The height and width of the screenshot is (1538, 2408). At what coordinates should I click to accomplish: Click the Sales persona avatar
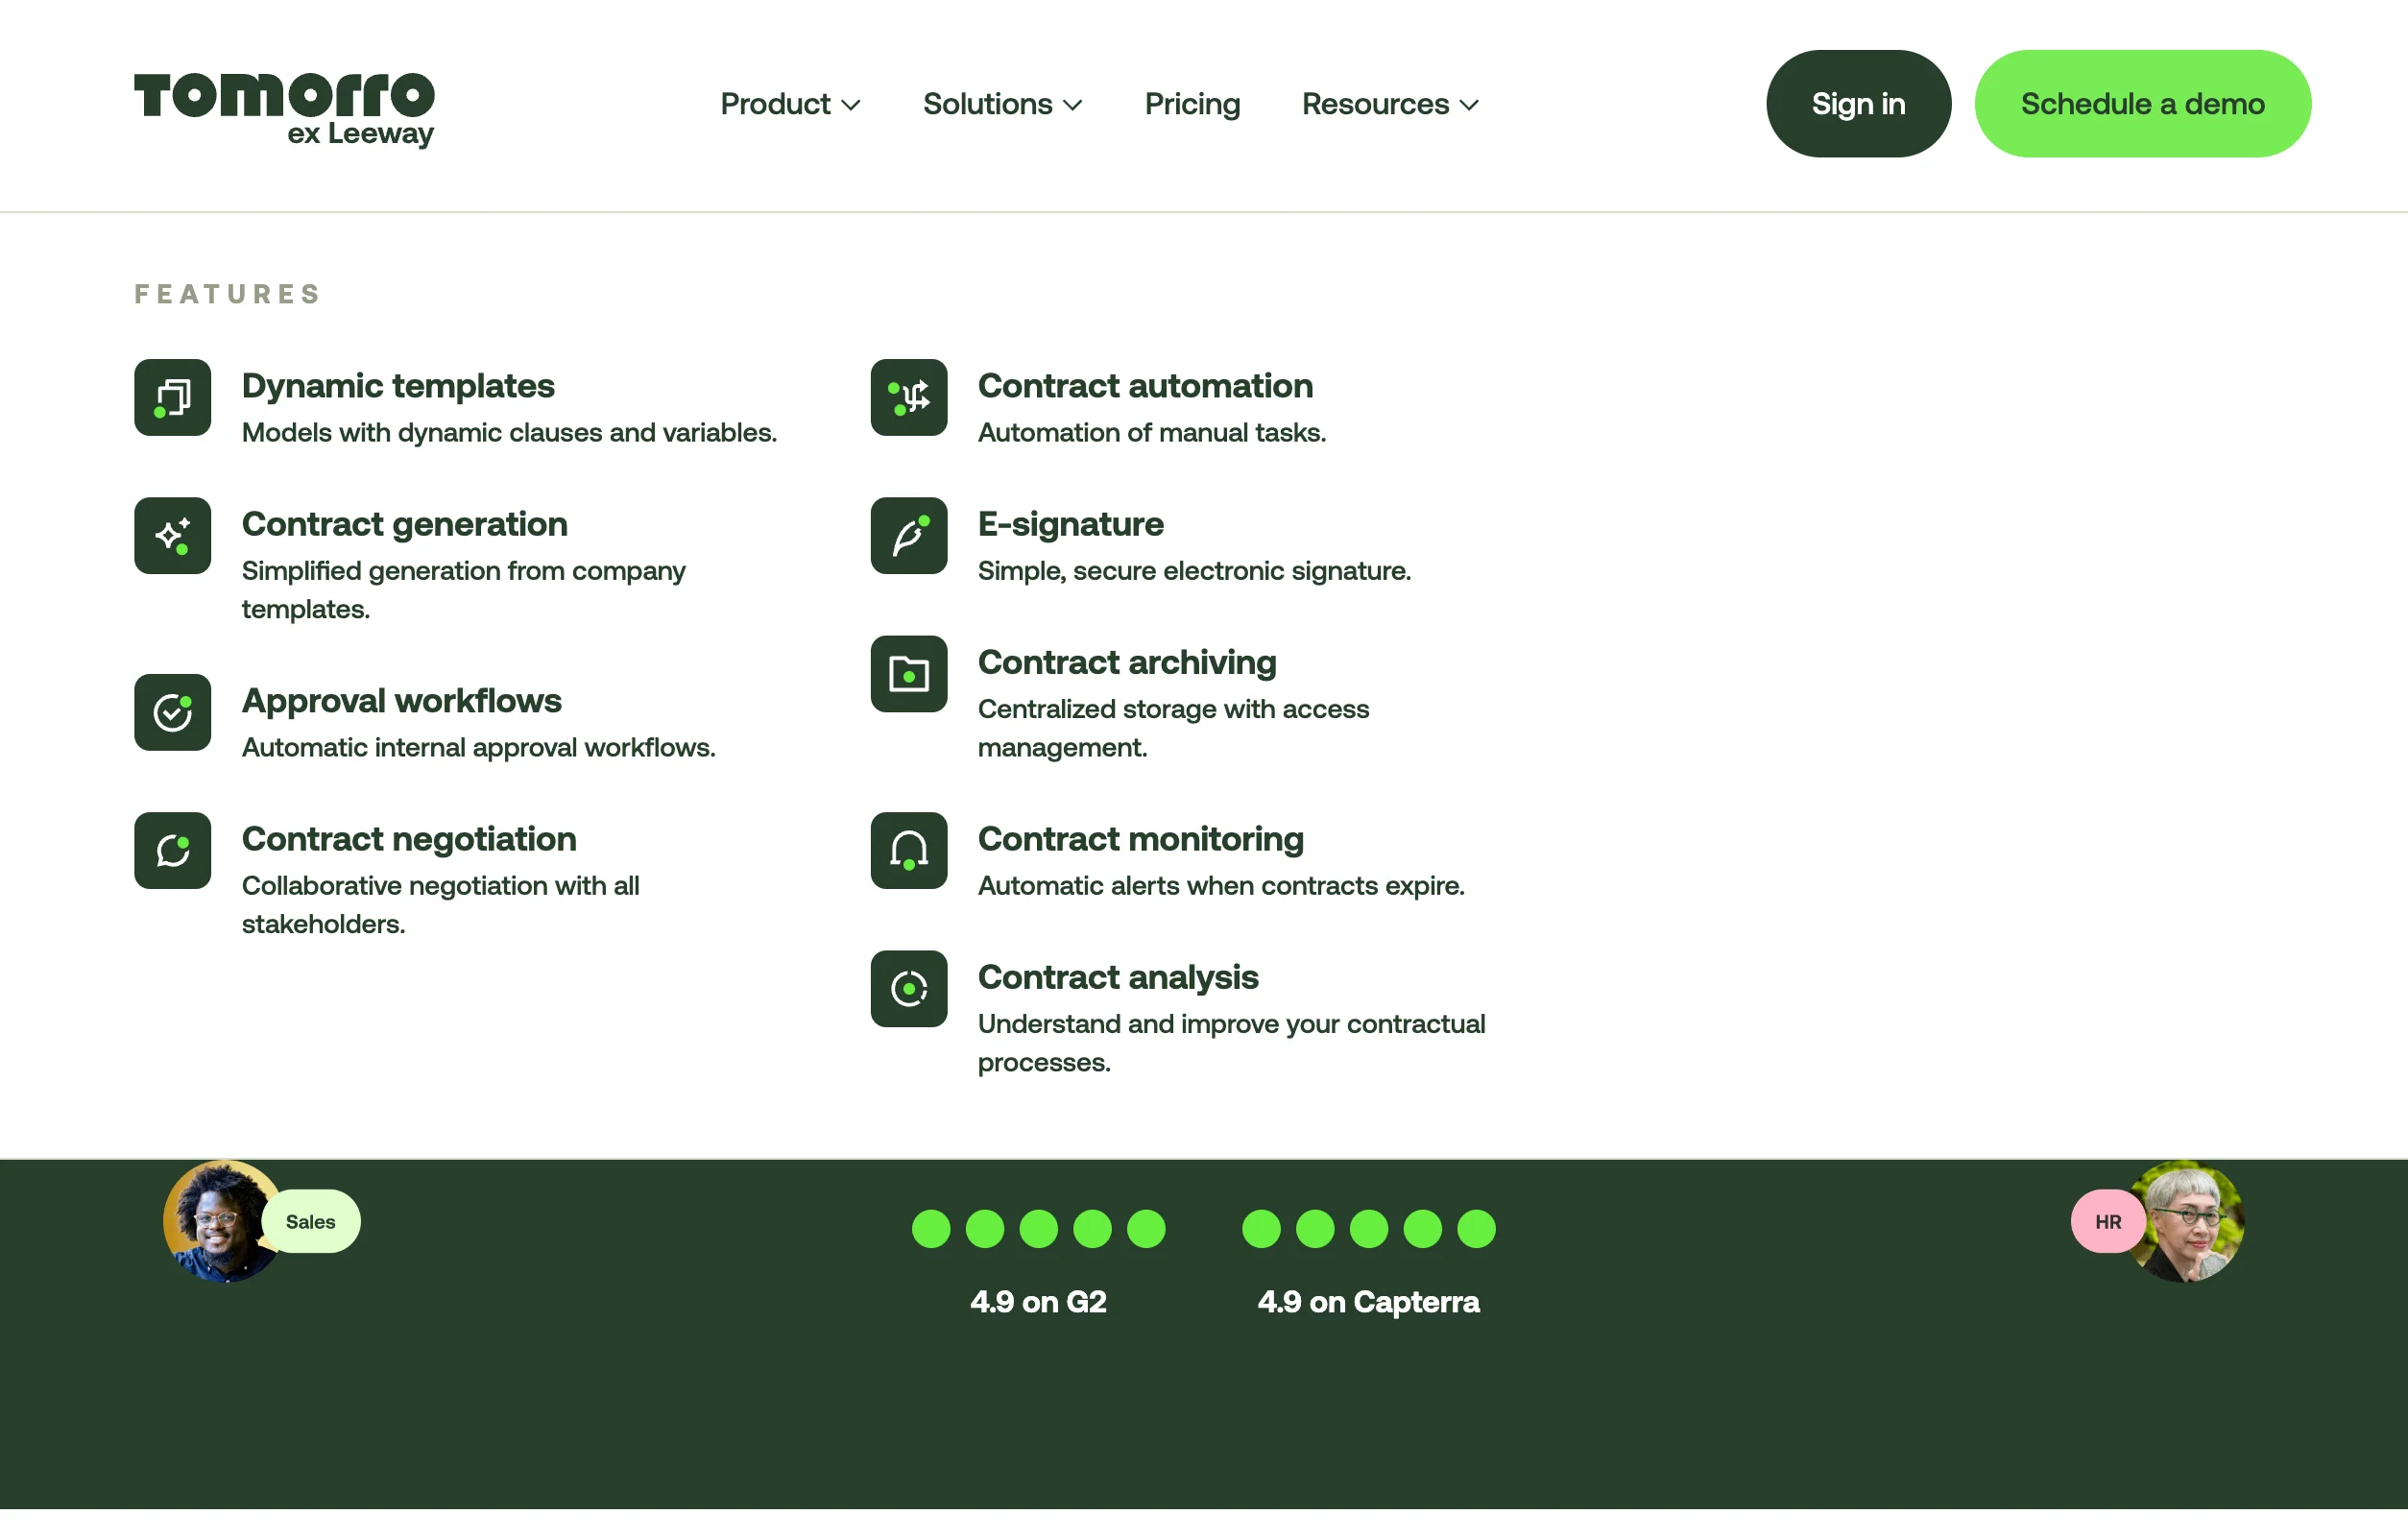pyautogui.click(x=222, y=1220)
